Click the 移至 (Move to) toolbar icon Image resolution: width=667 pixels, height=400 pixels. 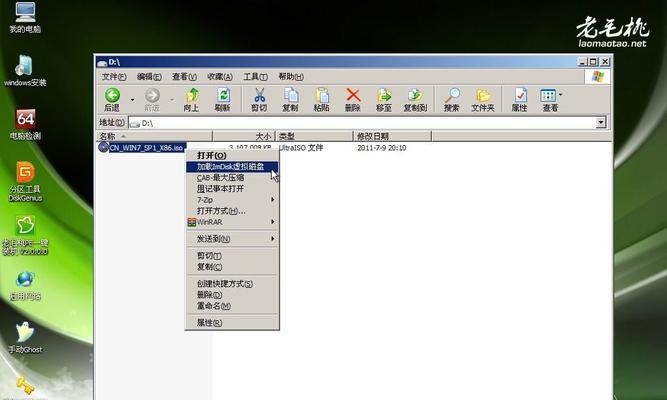click(384, 95)
